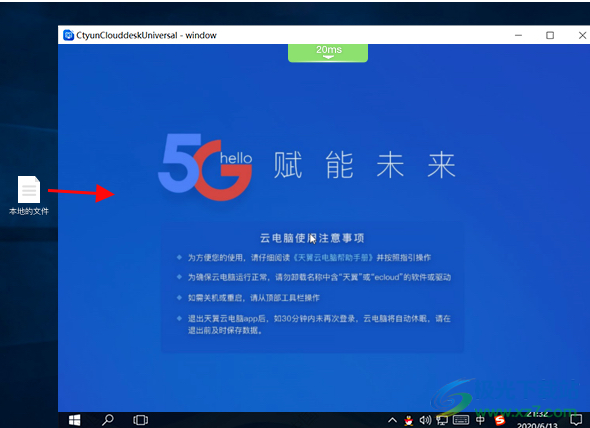Click the 云电脑使用注意事项 heading

click(x=312, y=238)
